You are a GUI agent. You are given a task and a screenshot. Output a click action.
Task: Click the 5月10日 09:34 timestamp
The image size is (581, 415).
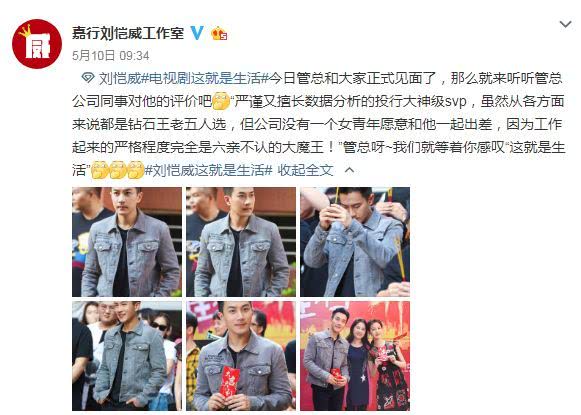(x=110, y=56)
